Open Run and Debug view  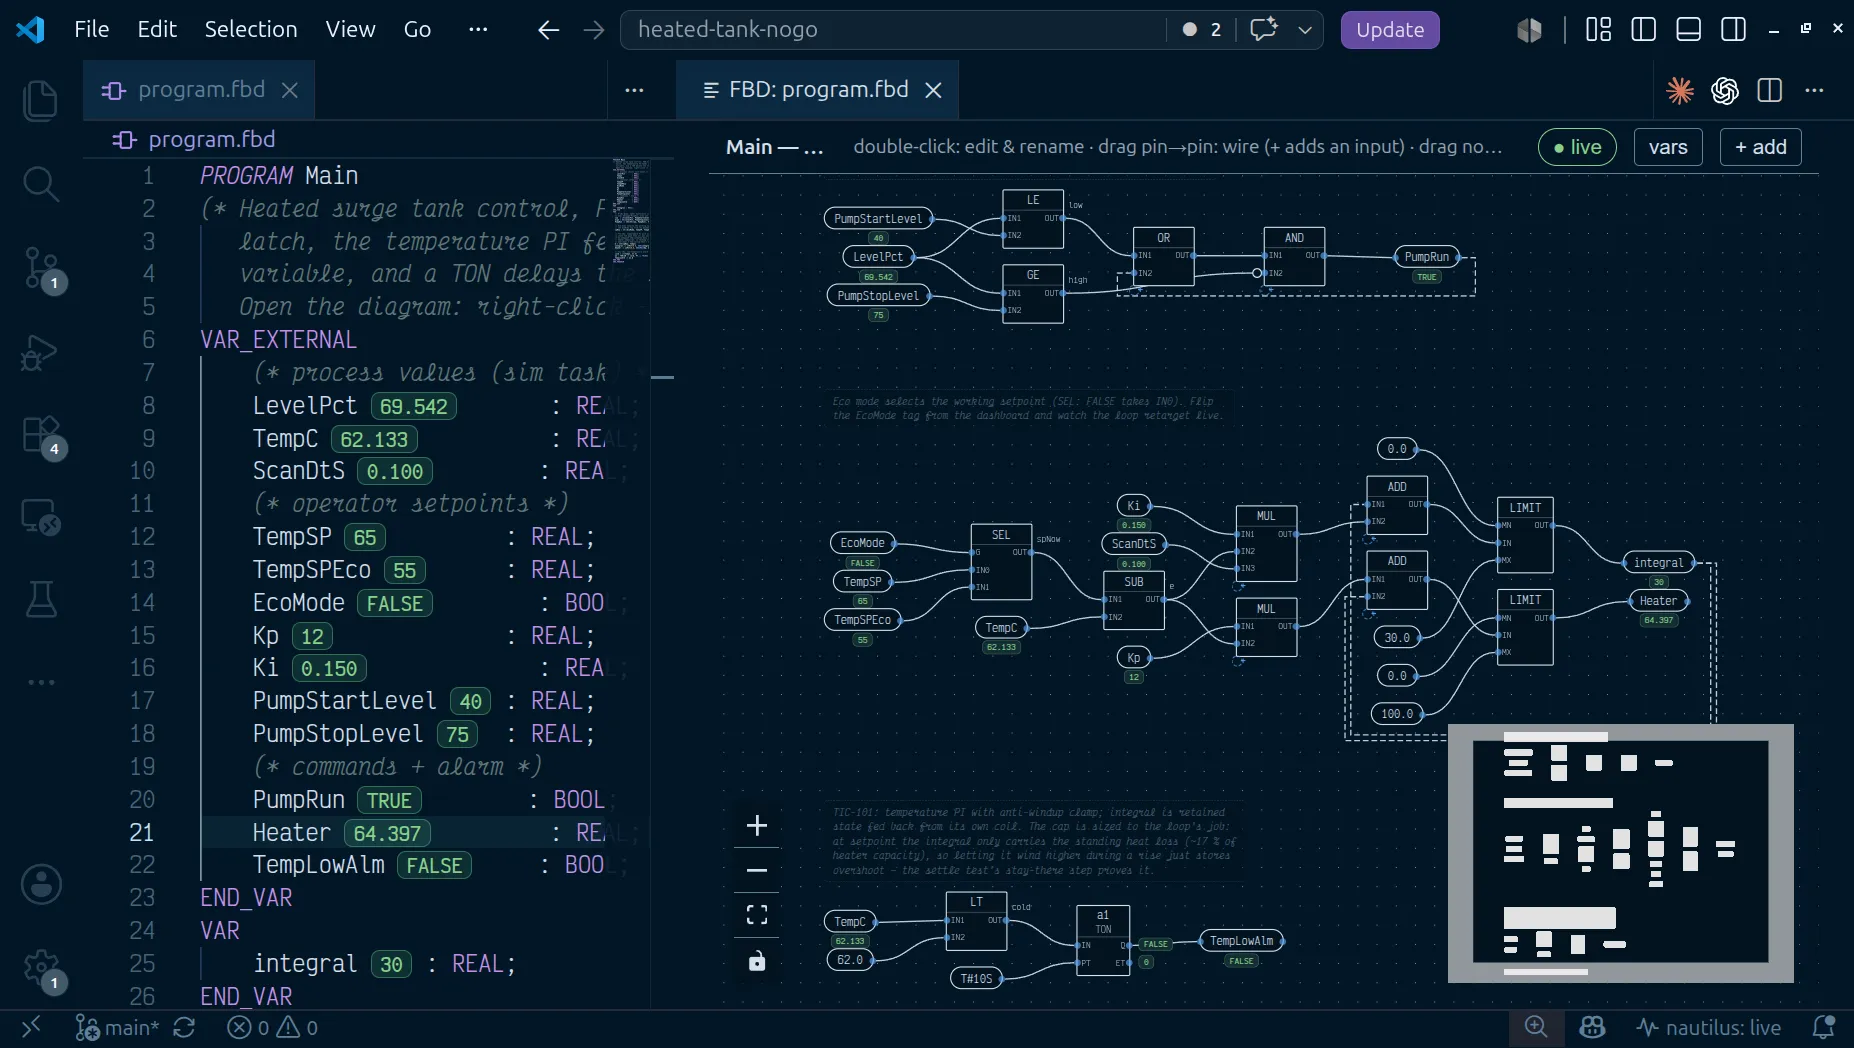coord(41,351)
